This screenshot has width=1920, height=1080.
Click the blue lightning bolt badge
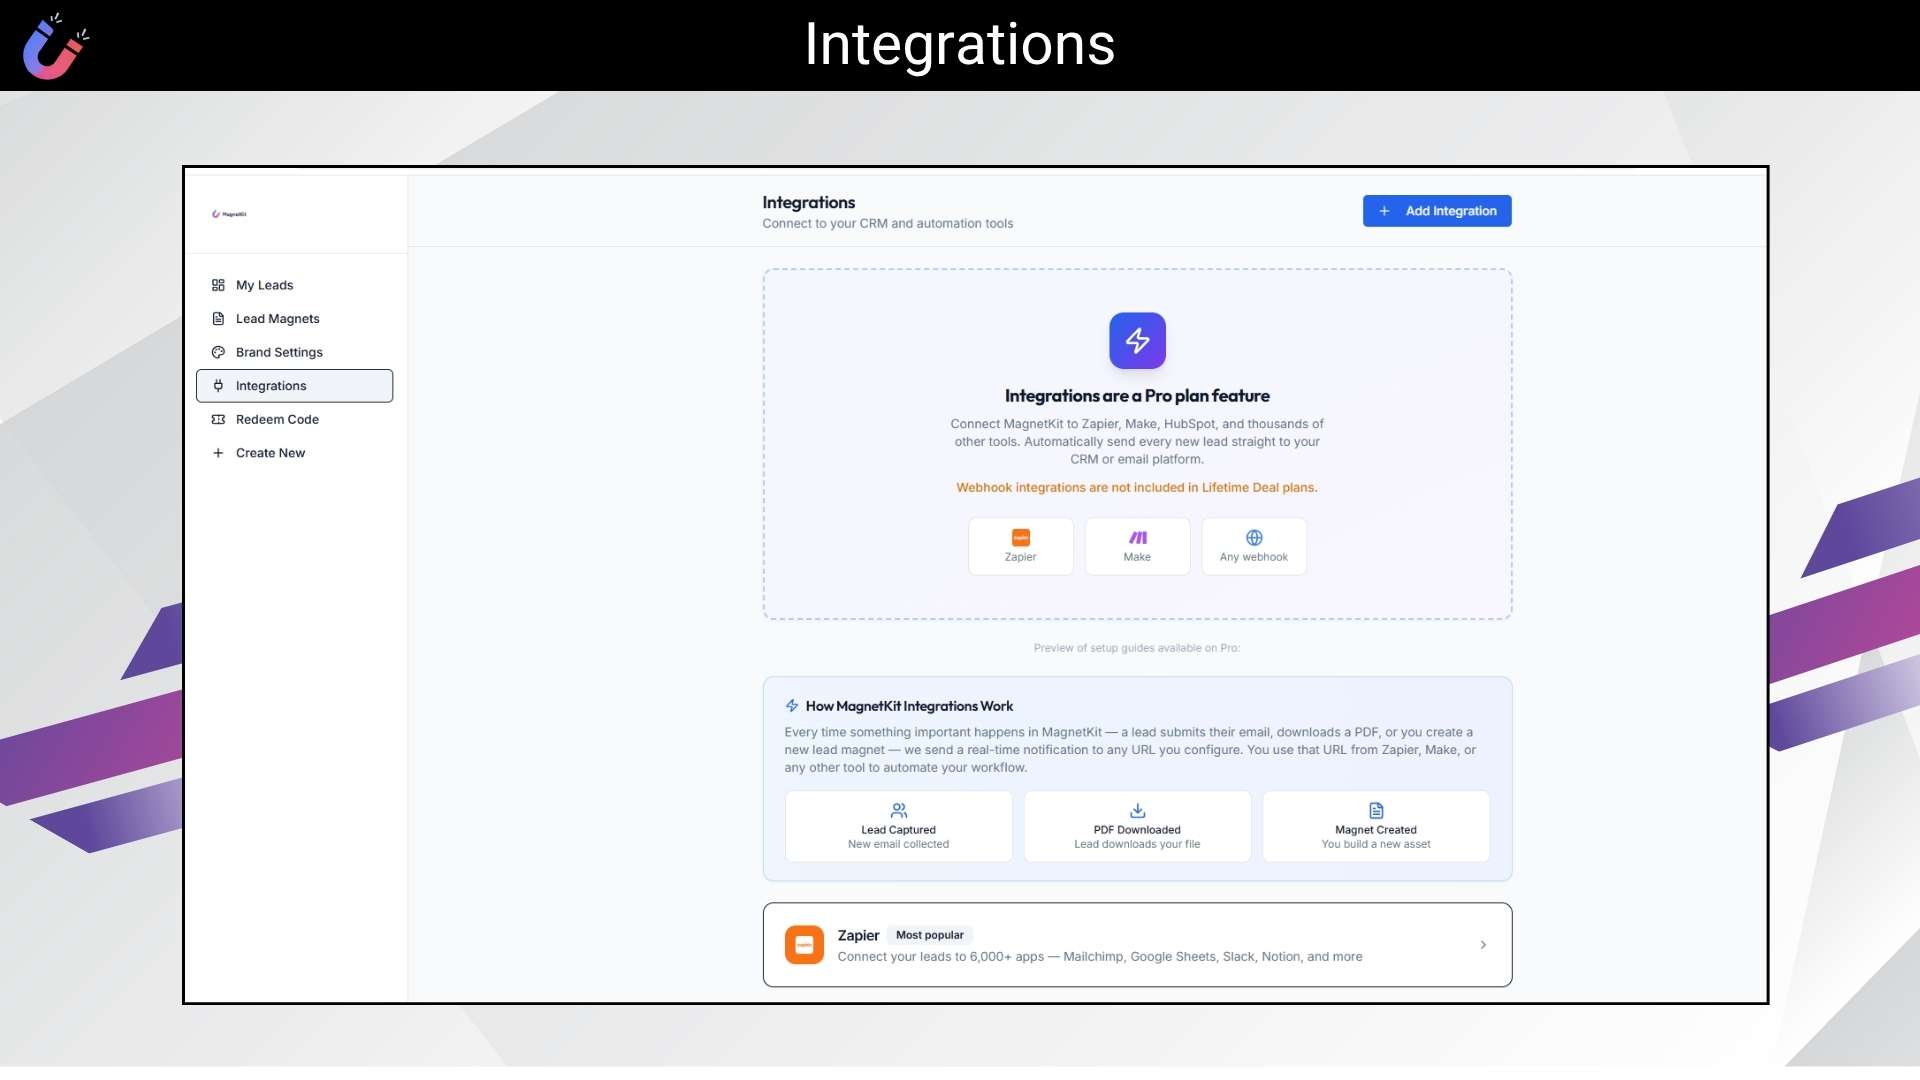(1137, 341)
